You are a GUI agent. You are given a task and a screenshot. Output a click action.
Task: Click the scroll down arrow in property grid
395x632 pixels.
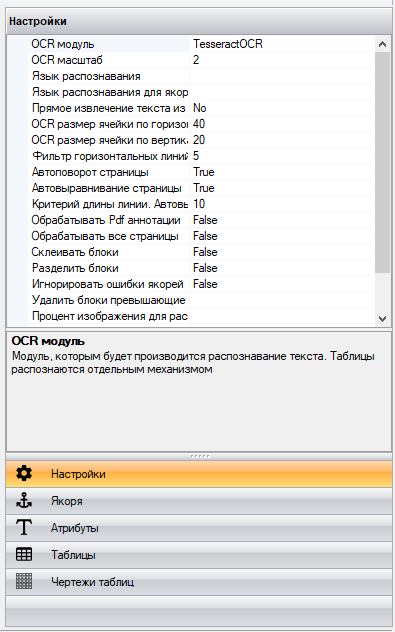pos(383,318)
